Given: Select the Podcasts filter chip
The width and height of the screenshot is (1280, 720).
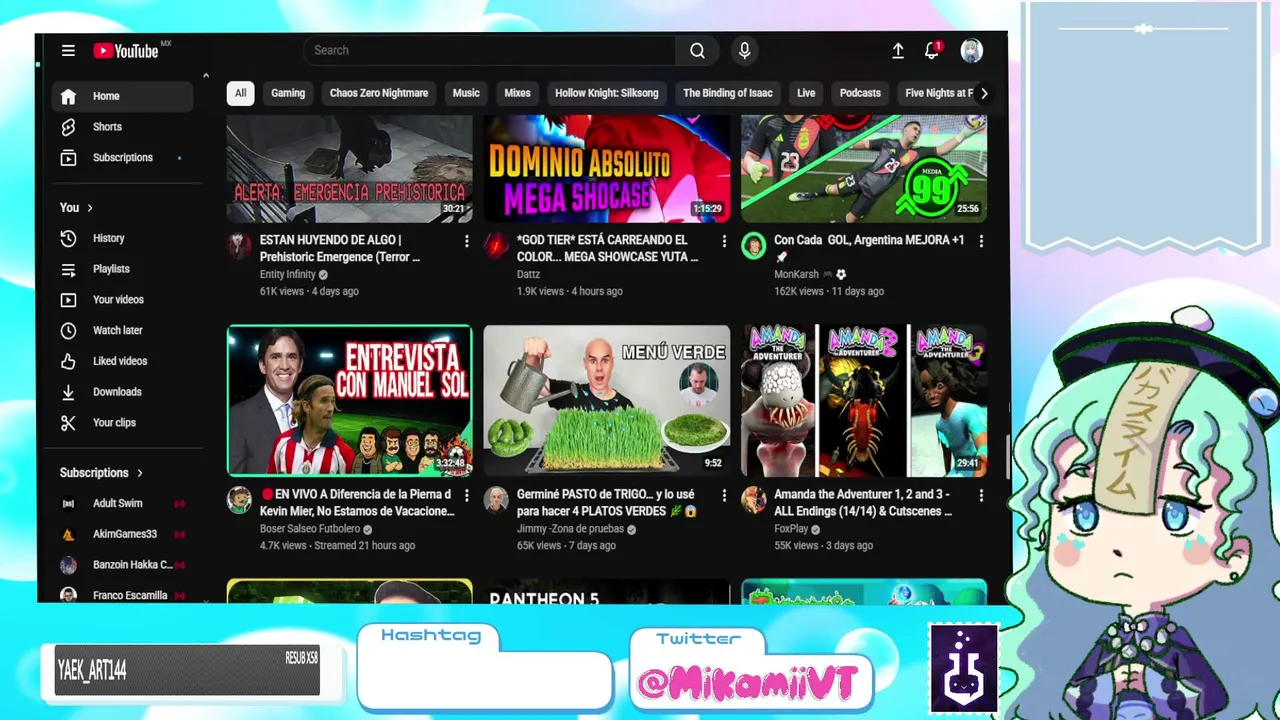Looking at the screenshot, I should tap(860, 93).
